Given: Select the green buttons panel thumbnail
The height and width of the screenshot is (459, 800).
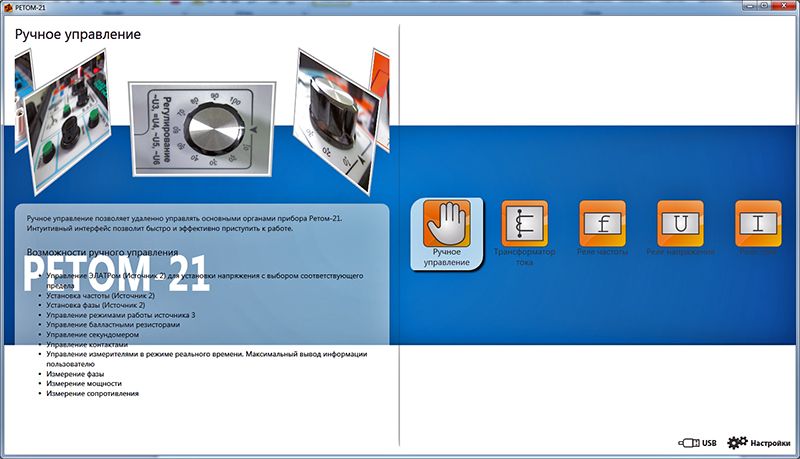Looking at the screenshot, I should click(69, 122).
